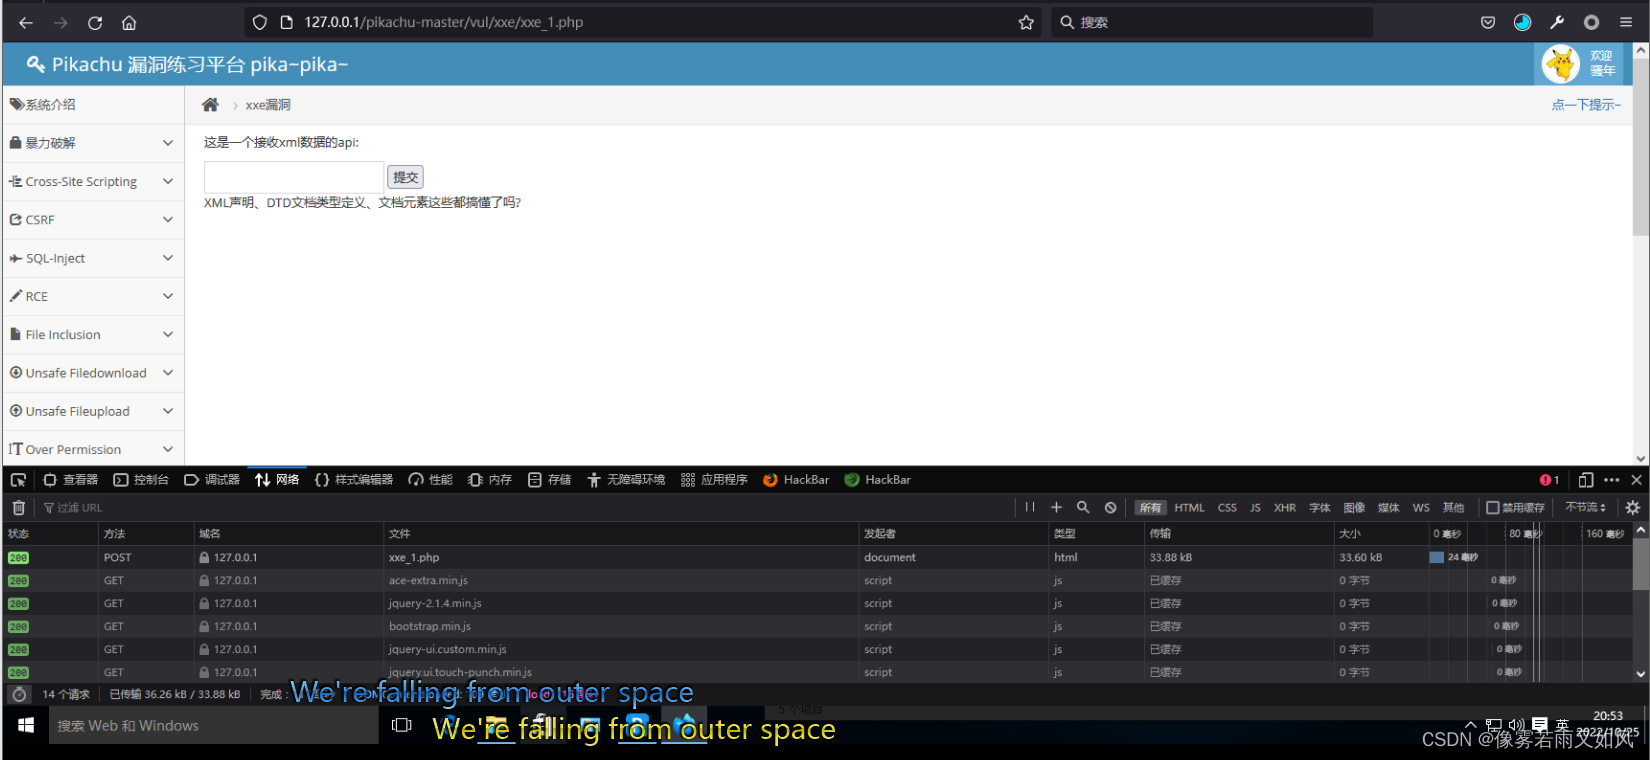Bookmark this page with the star
This screenshot has width=1650, height=760.
[1026, 22]
